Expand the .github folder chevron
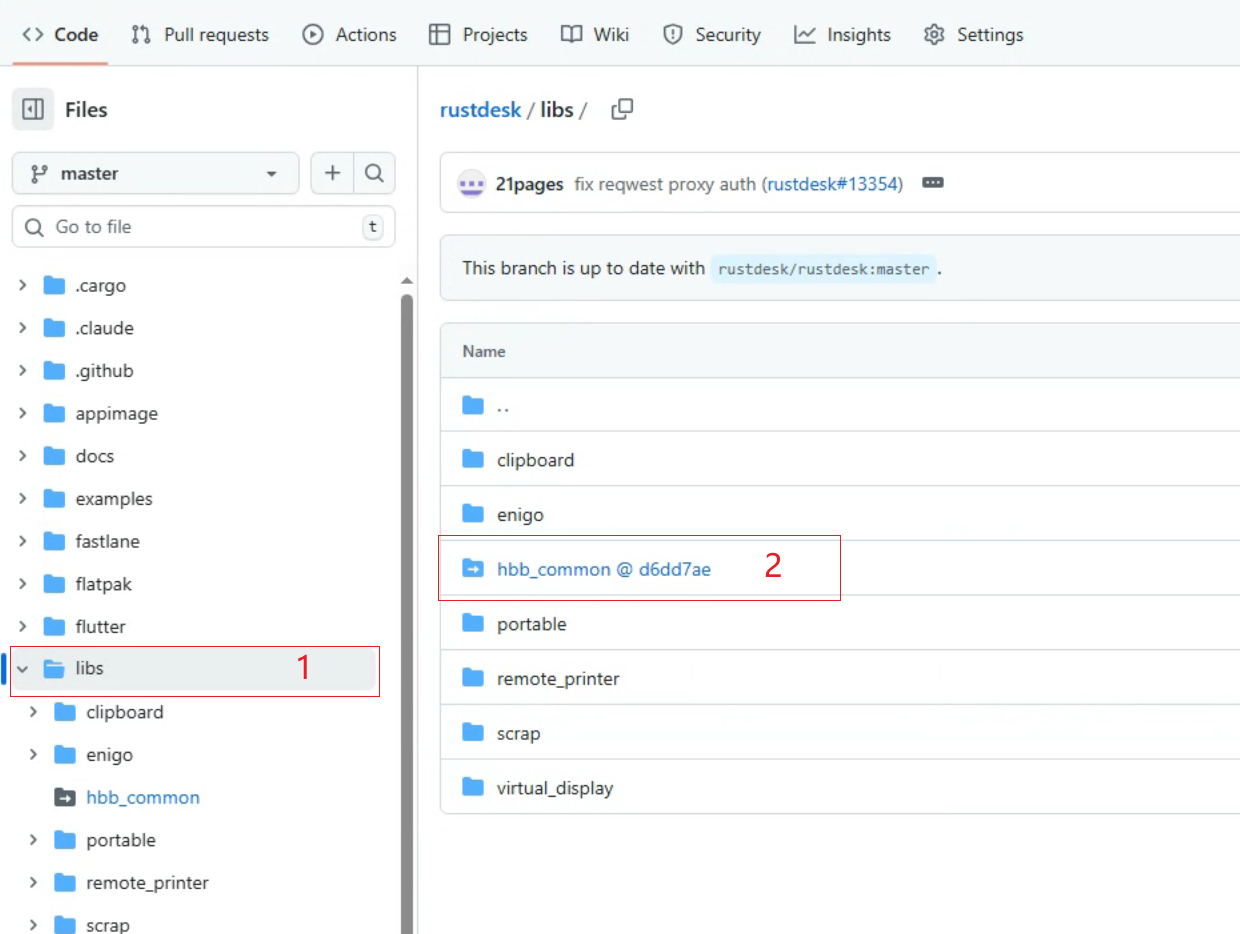Image resolution: width=1240 pixels, height=934 pixels. (x=23, y=371)
